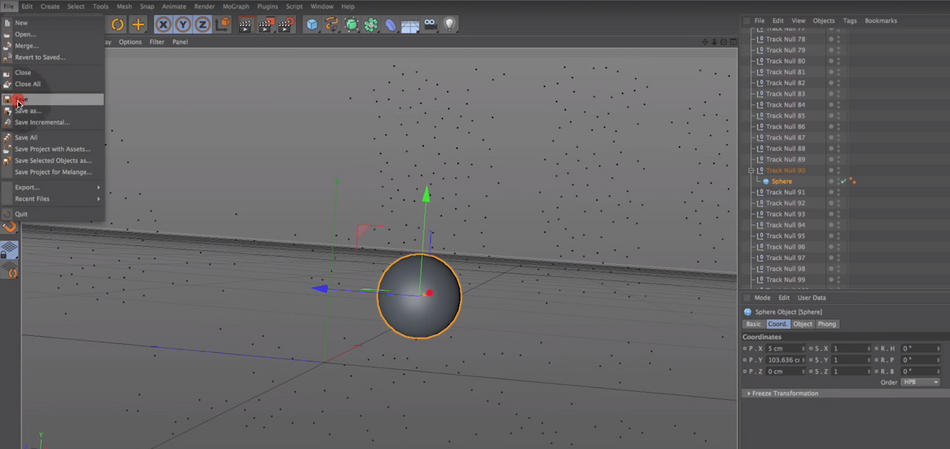Click the P.Y position input field

(786, 360)
